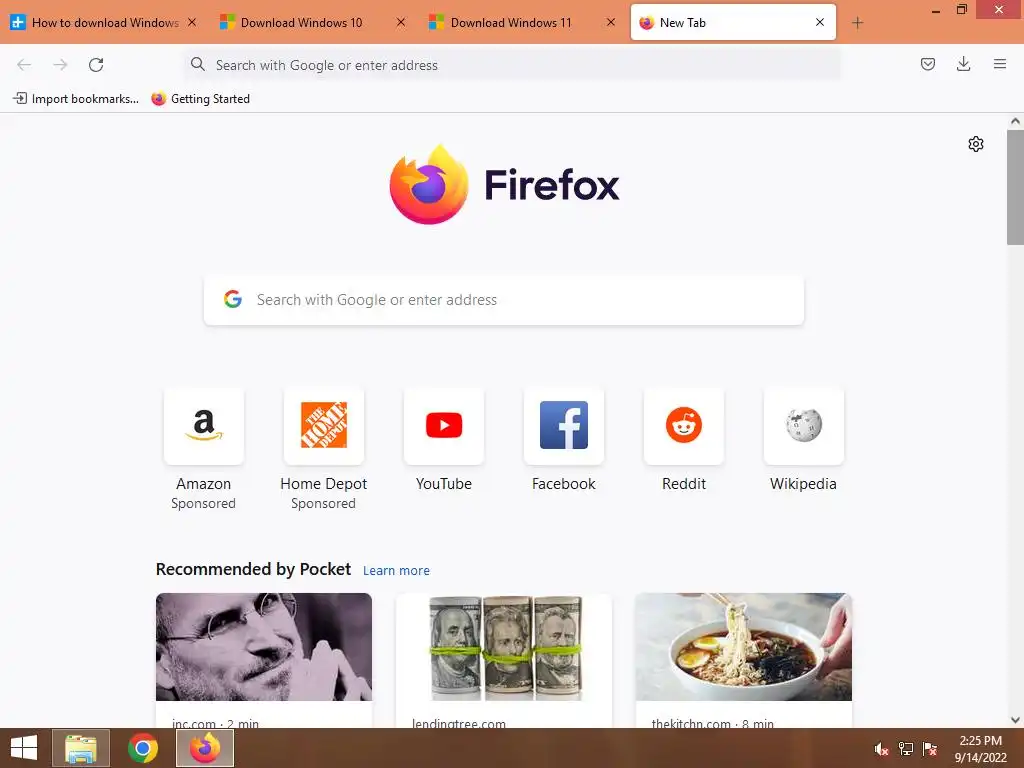Viewport: 1024px width, 768px height.
Task: Open the Save to Pocket icon
Action: (x=927, y=64)
